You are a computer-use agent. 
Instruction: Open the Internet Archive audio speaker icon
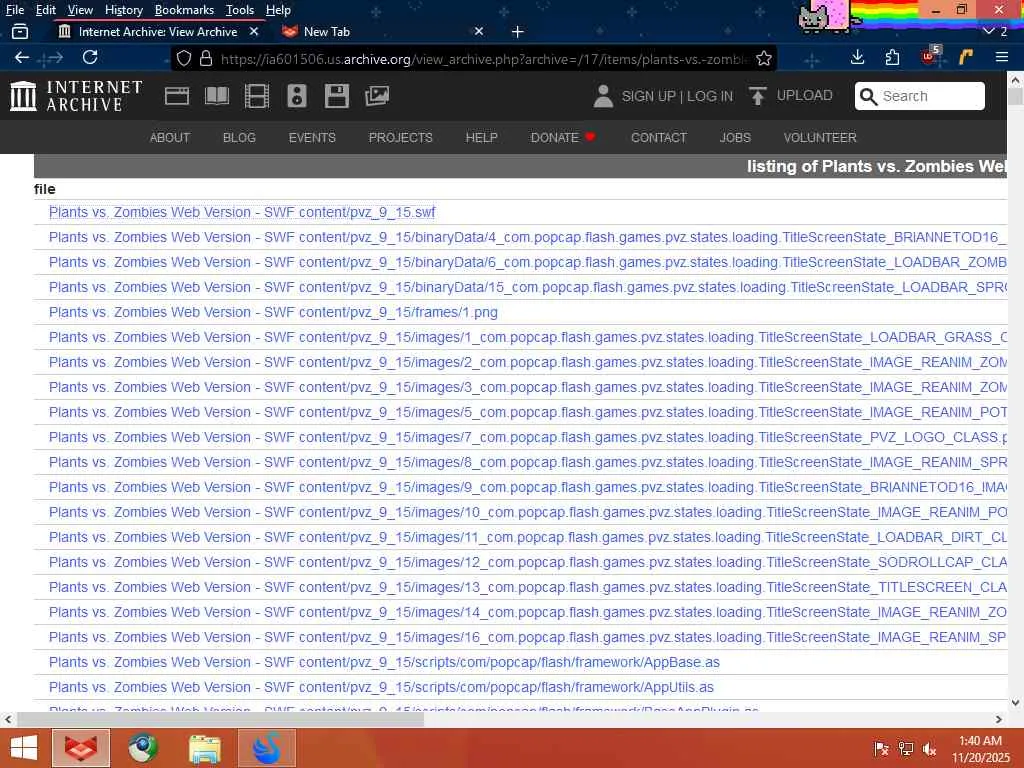[x=297, y=96]
